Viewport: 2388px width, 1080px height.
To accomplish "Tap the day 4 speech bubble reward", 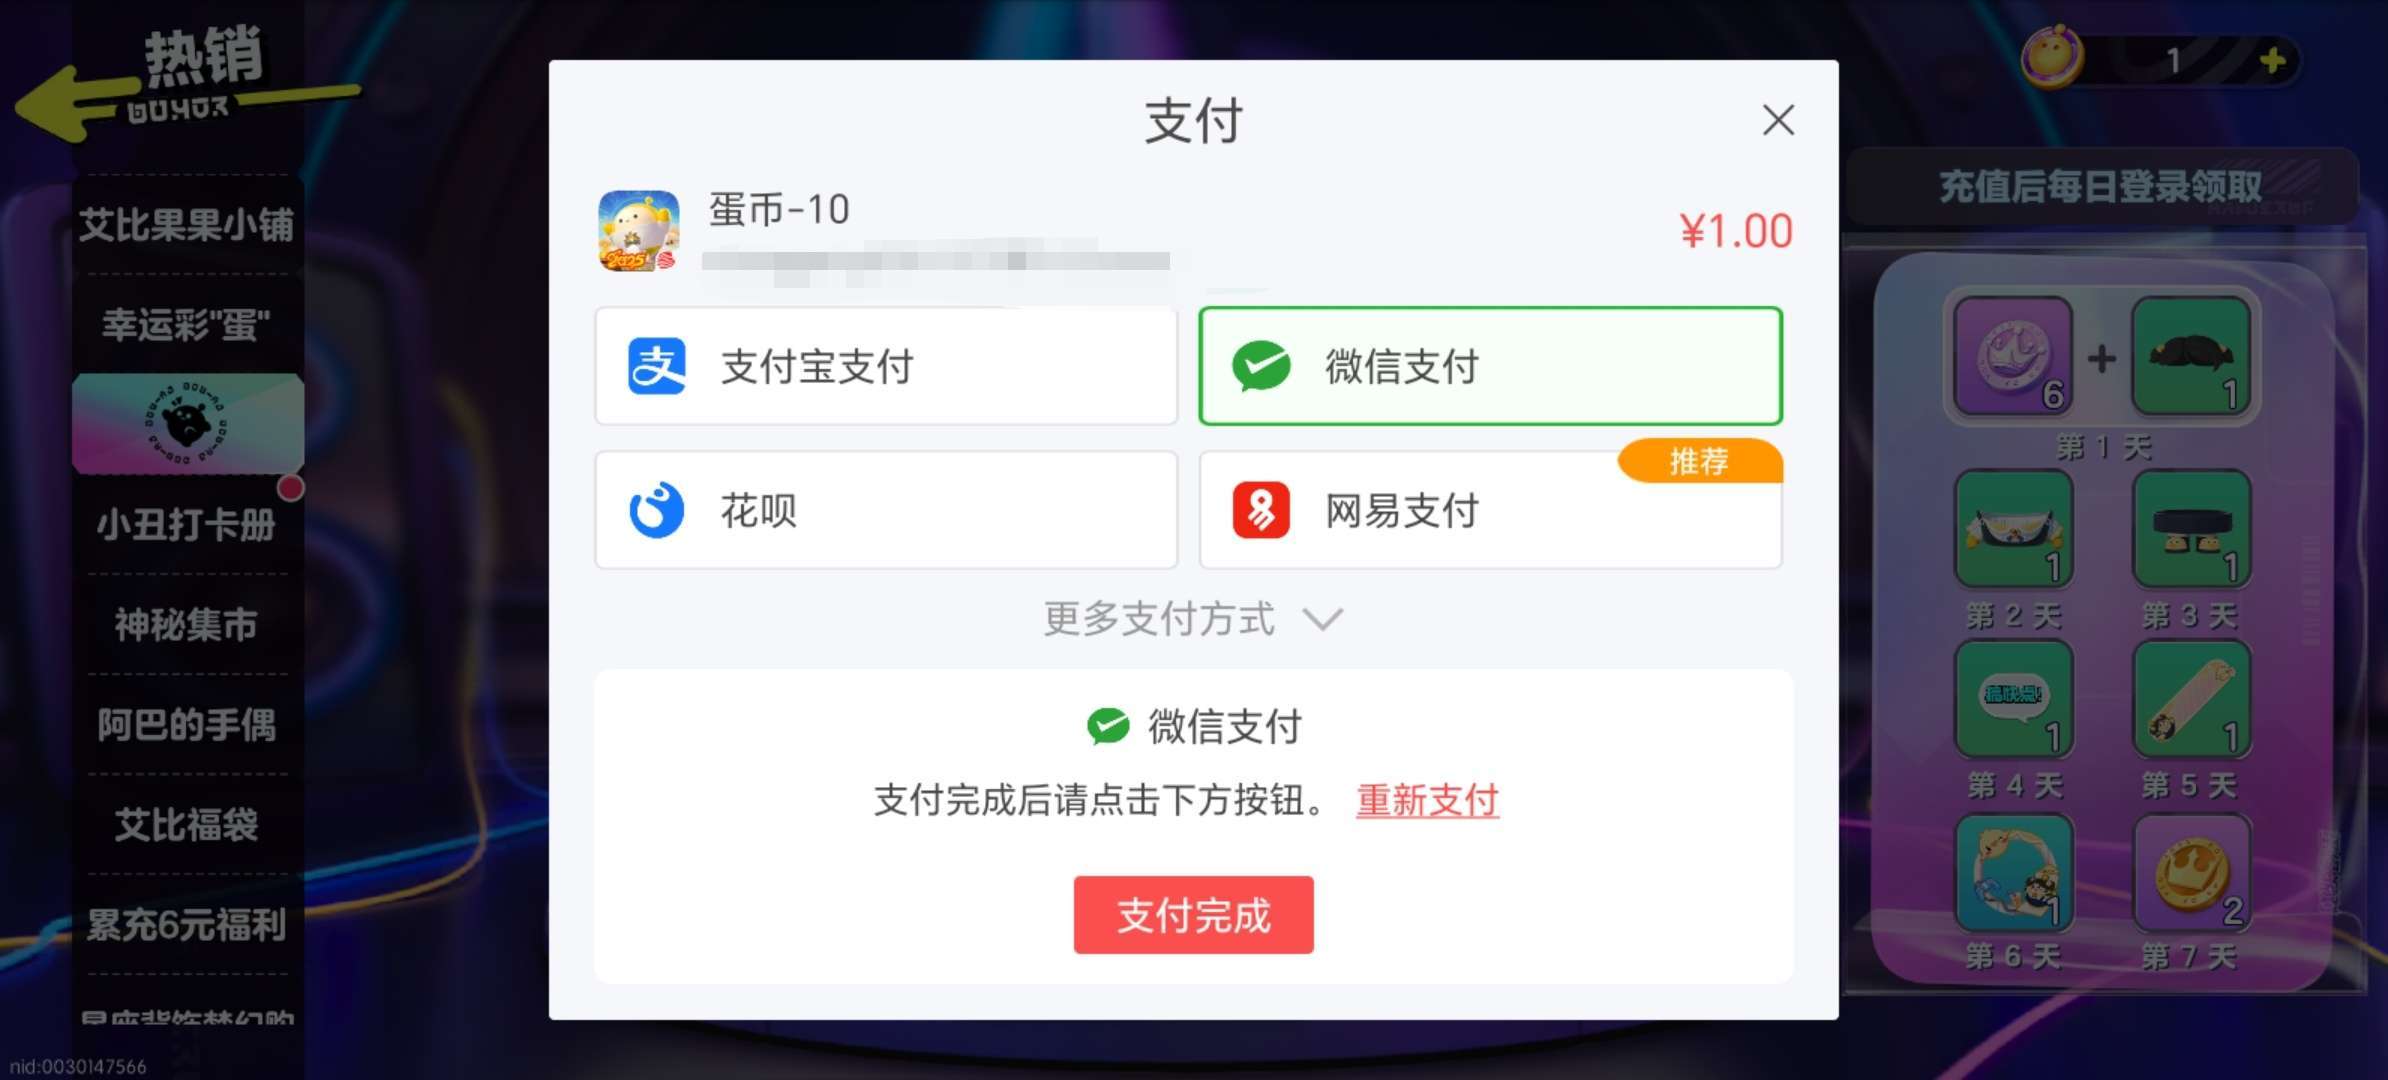I will (x=2012, y=700).
